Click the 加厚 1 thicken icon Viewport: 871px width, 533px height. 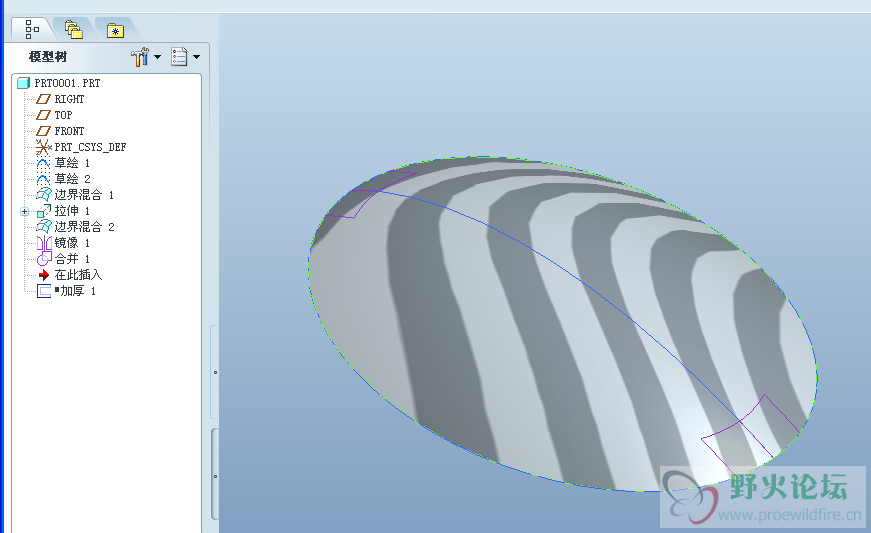44,291
